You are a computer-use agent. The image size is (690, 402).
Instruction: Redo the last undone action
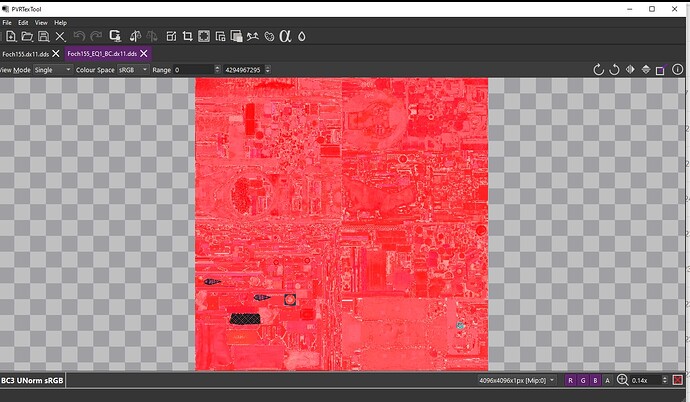click(96, 36)
